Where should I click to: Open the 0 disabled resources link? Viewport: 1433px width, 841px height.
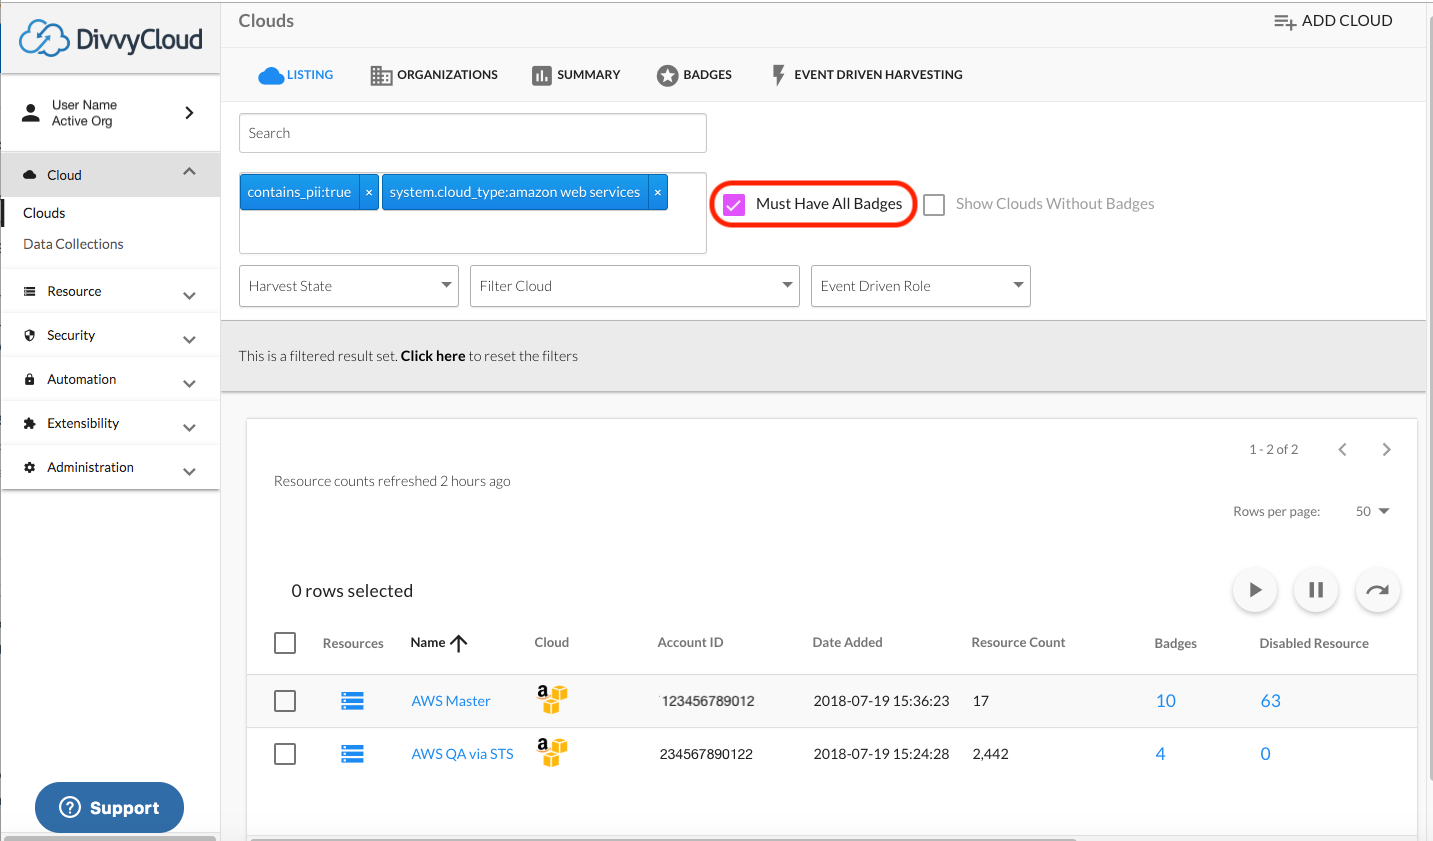(1265, 754)
